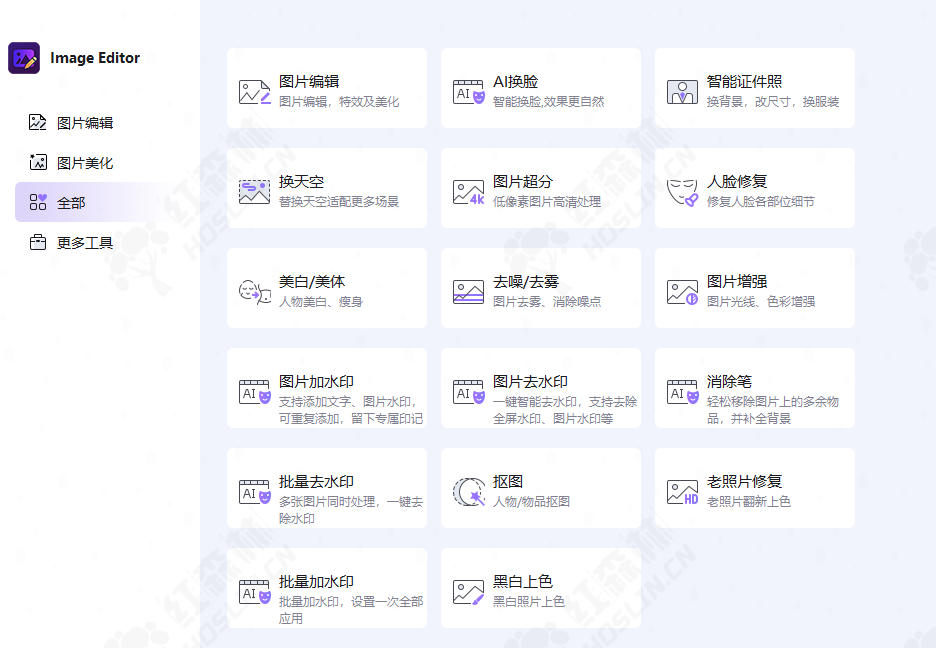The width and height of the screenshot is (936, 648).
Task: Click the 智能证件照 portrait icon
Action: (682, 92)
